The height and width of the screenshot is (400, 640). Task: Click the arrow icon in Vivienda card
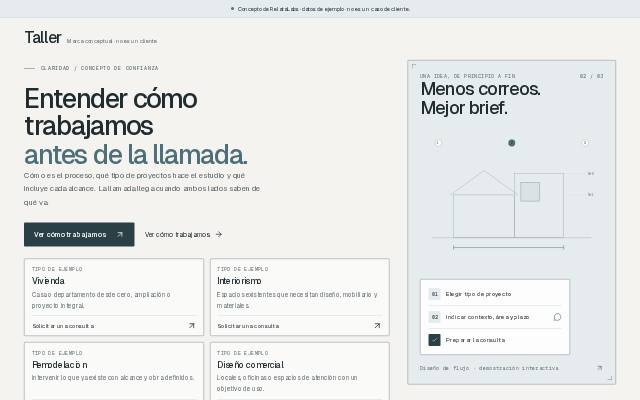click(x=191, y=325)
